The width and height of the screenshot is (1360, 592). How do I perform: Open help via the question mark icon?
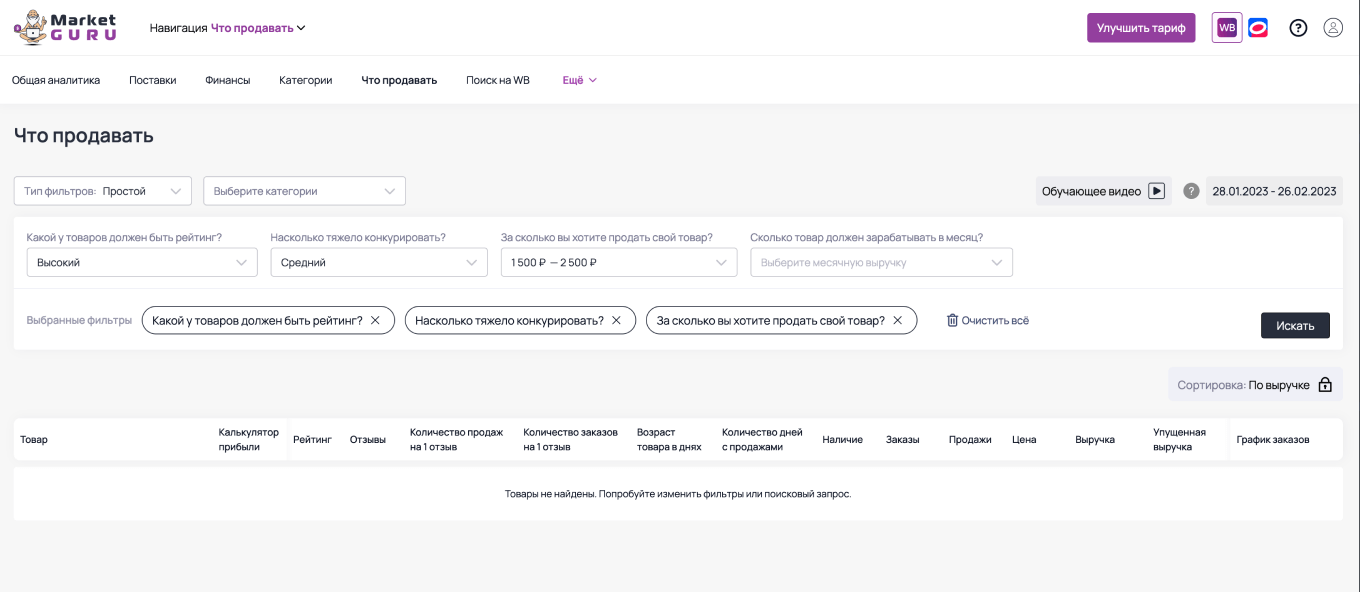pos(1298,27)
